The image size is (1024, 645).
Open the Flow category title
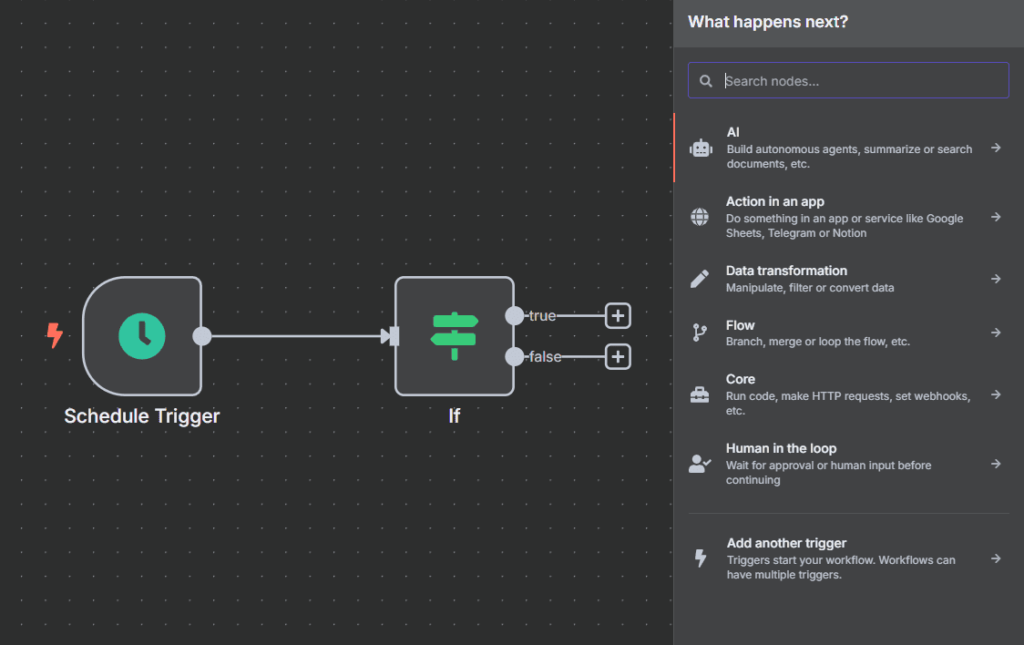740,325
